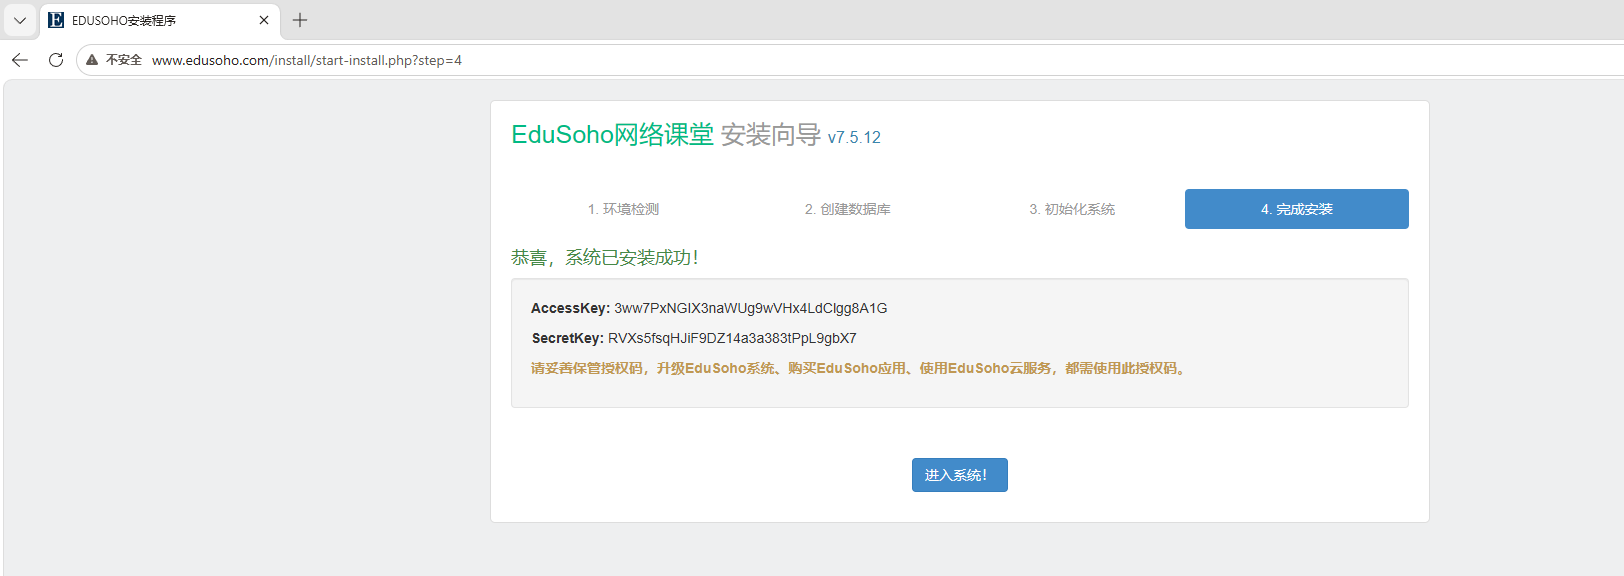Viewport: 1624px width, 576px height.
Task: Click the SecretKey: label
Action: coord(567,338)
